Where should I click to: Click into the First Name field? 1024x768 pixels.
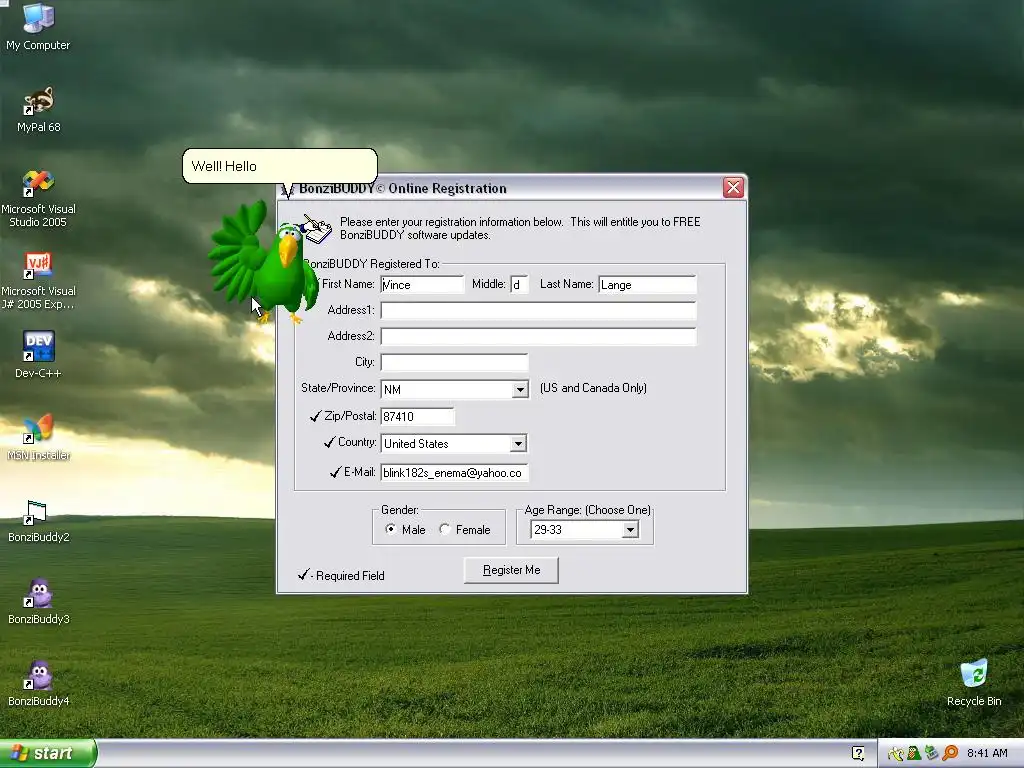[x=422, y=285]
